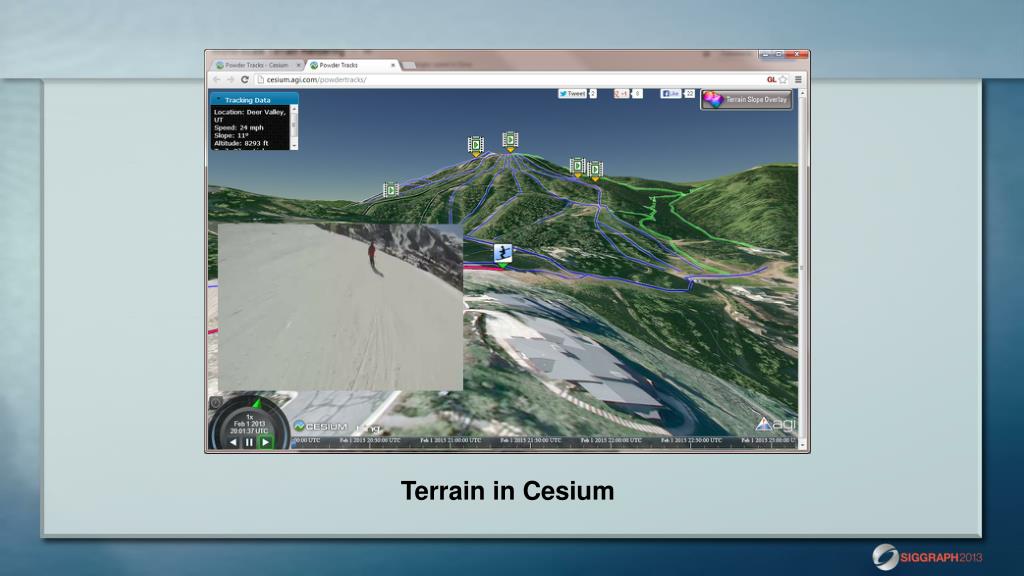Screen dimensions: 1024x576
Task: Click the Speed: 24 mph text
Action: click(x=238, y=128)
